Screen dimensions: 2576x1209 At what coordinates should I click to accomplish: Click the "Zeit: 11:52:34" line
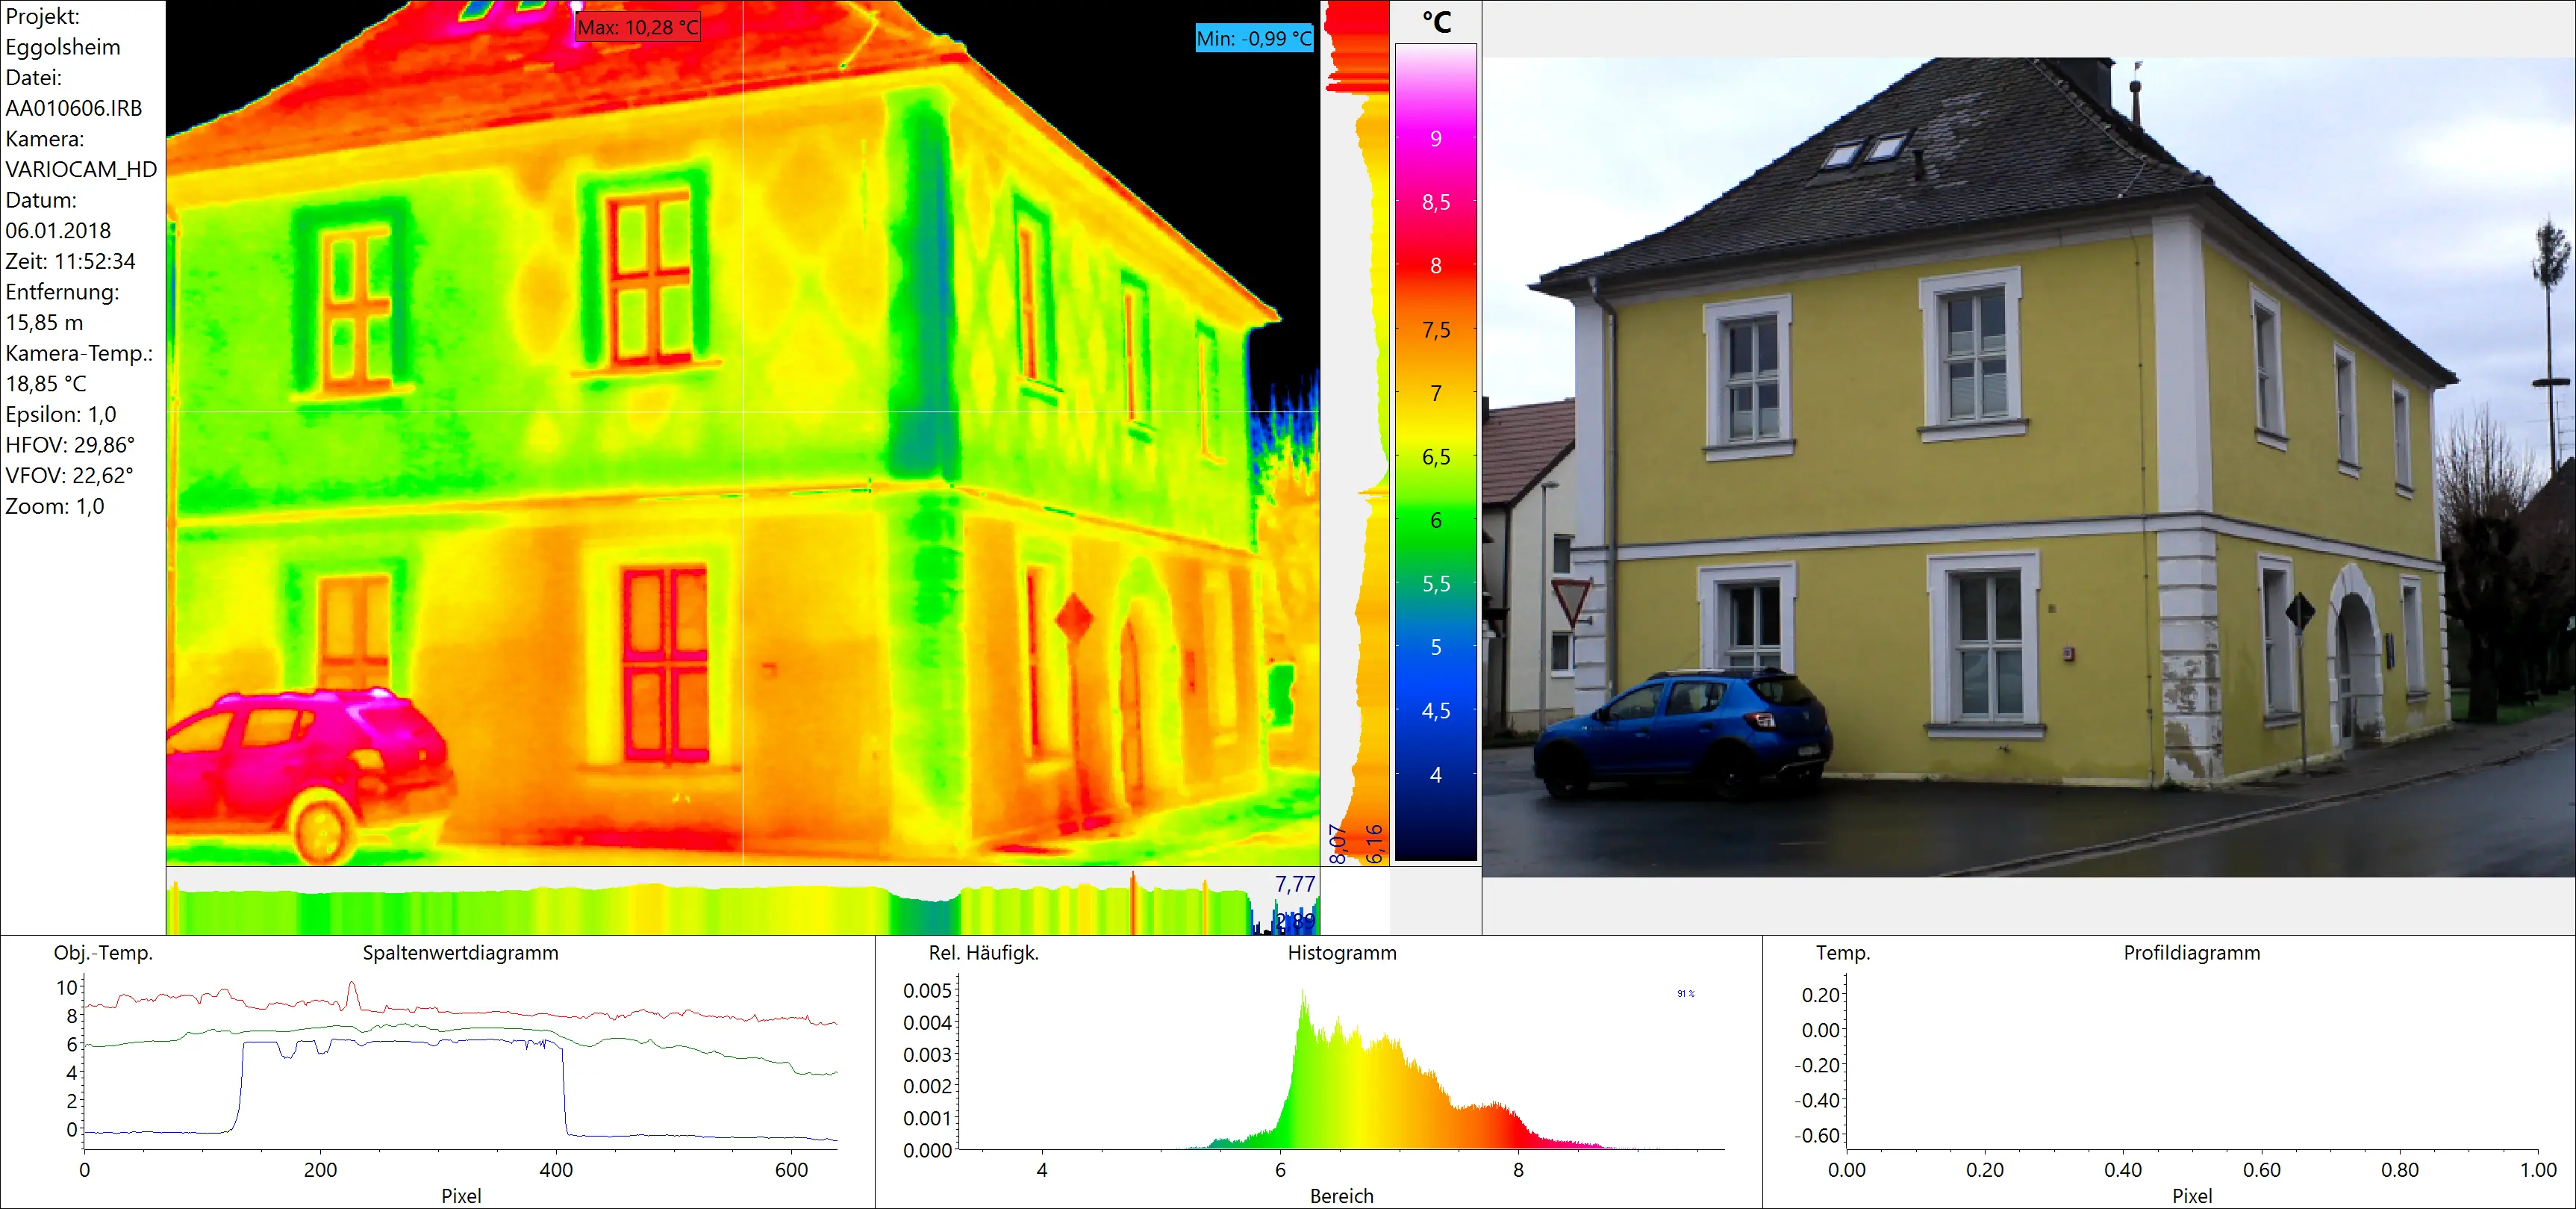pos(70,261)
